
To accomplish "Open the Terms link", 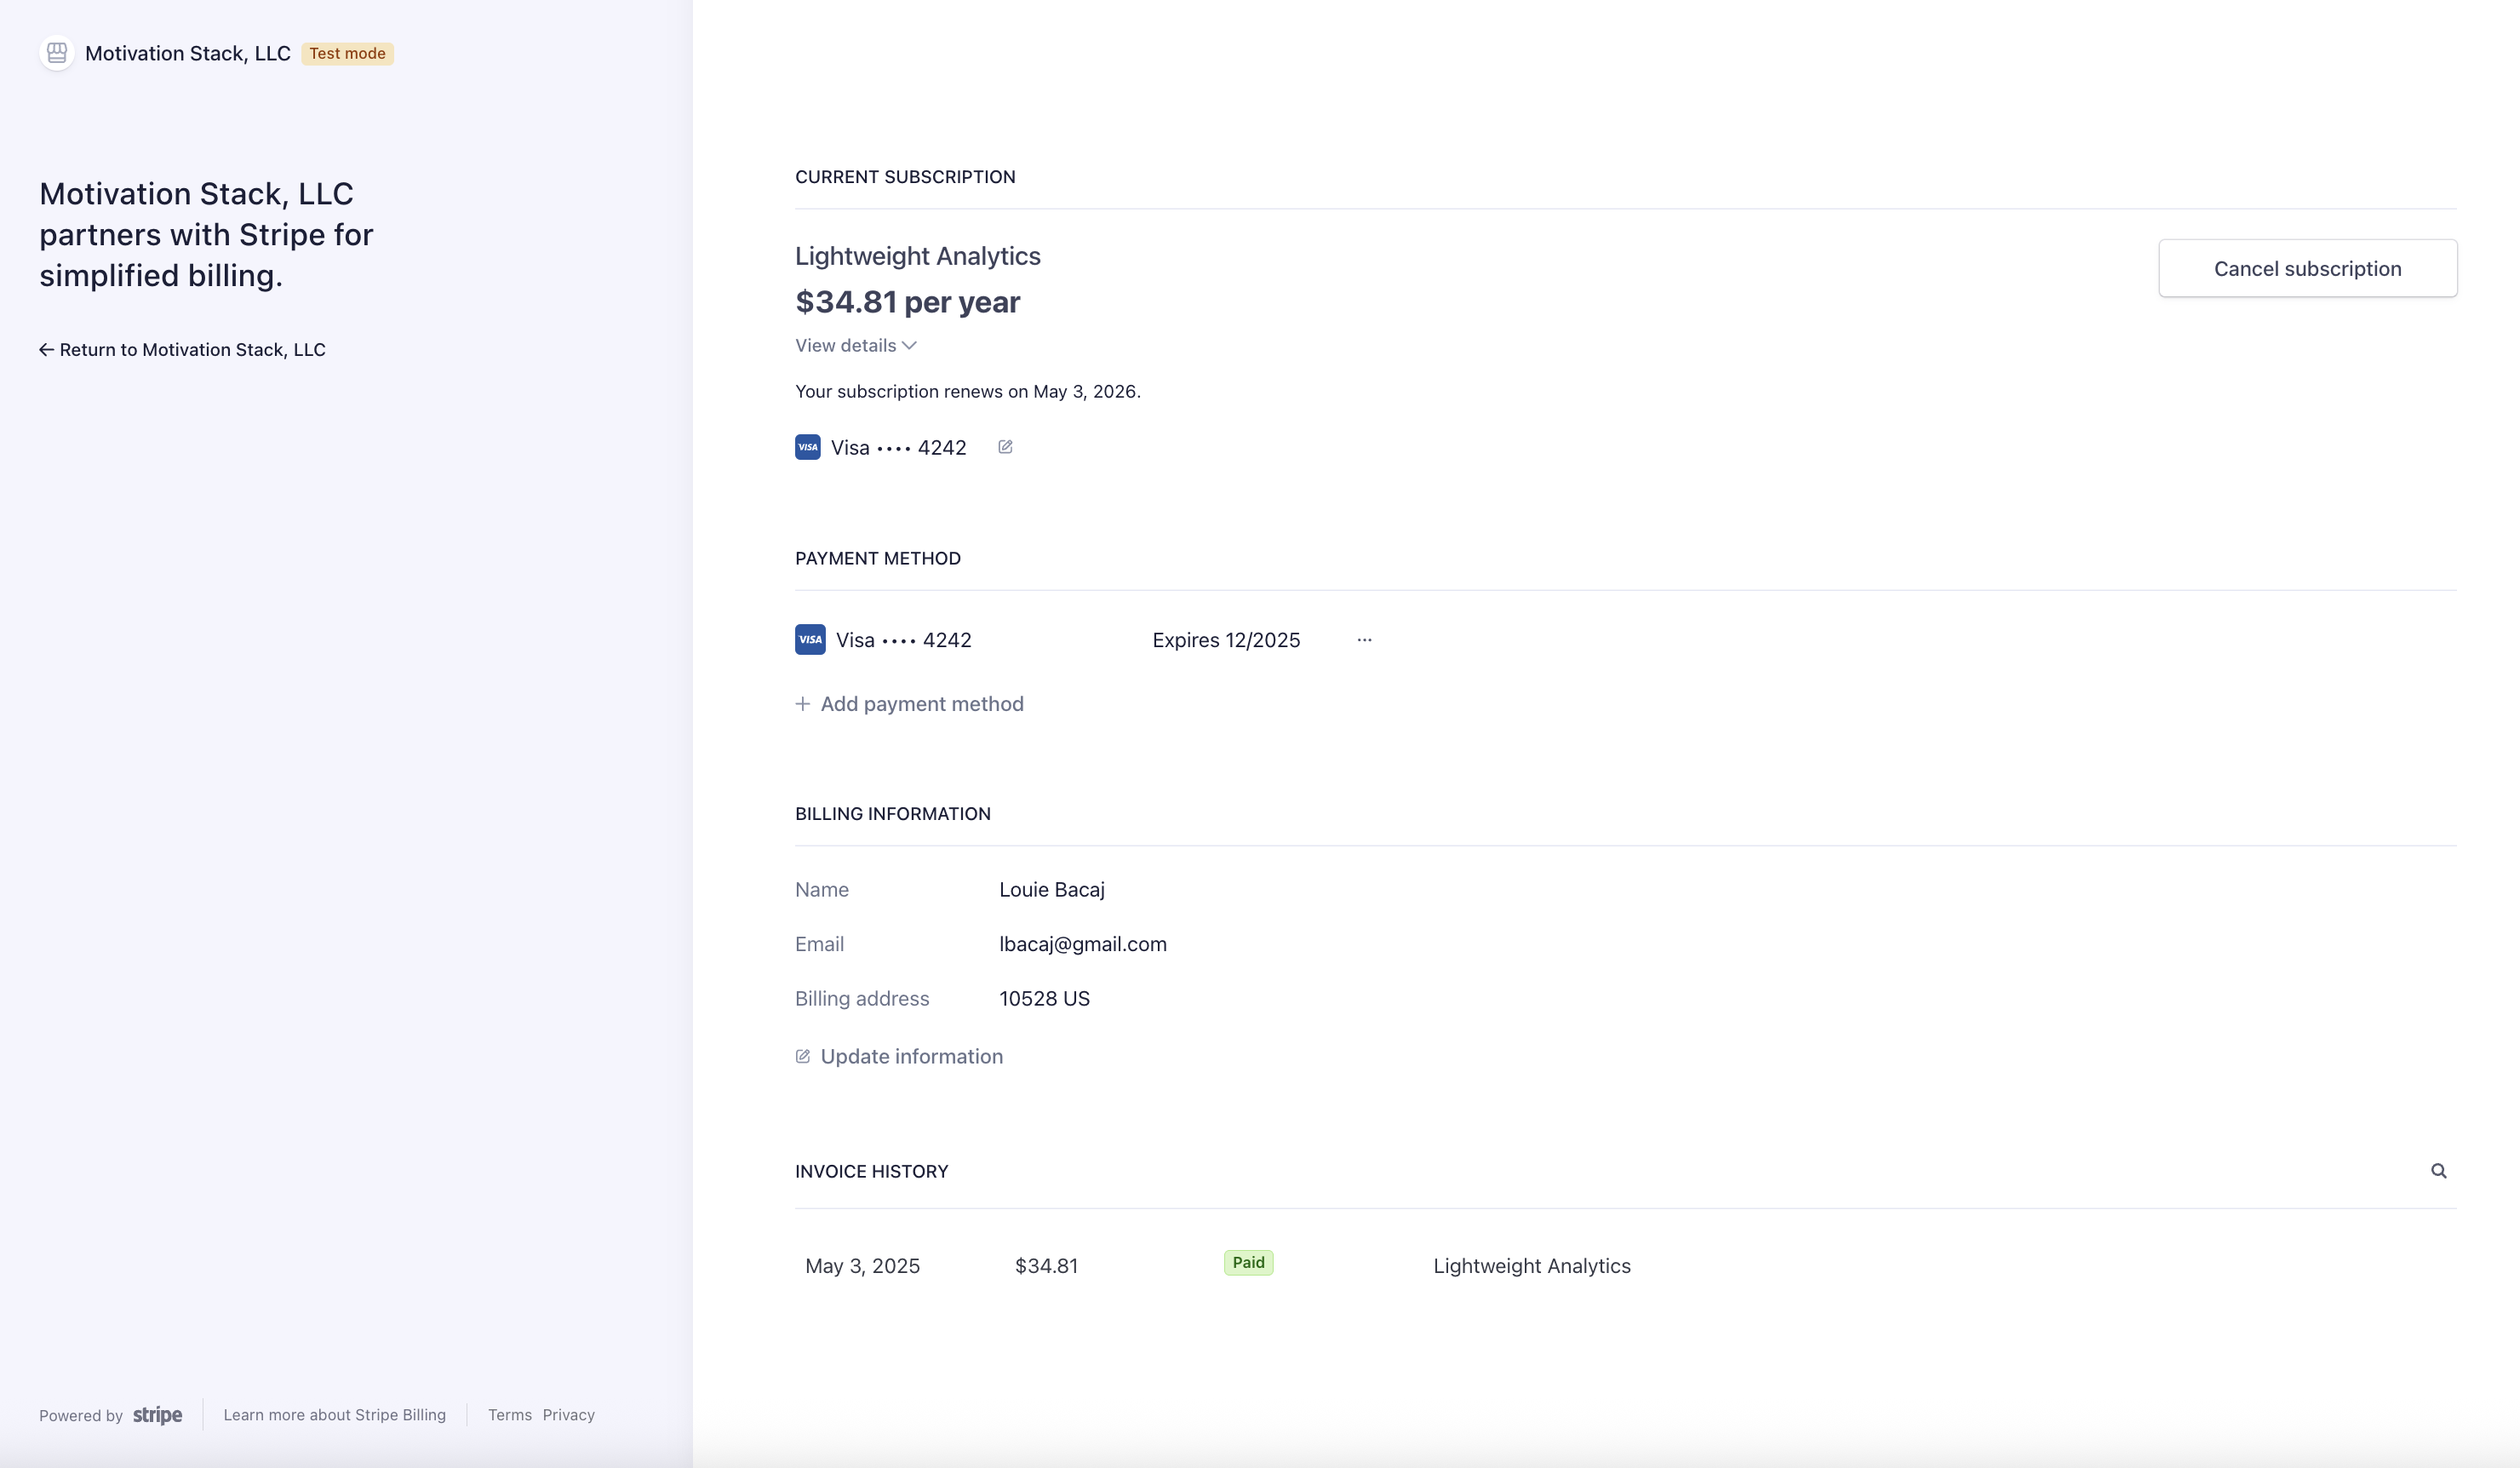I will coord(510,1415).
